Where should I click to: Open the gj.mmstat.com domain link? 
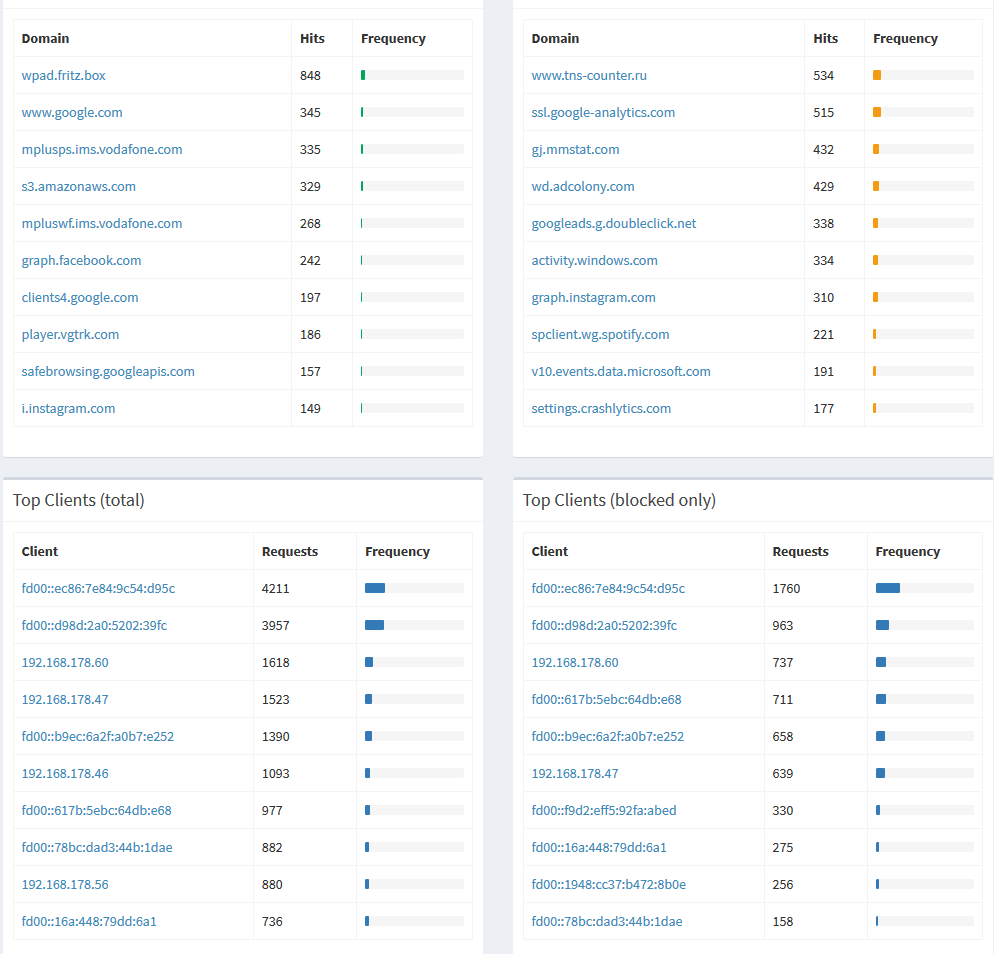coord(575,150)
